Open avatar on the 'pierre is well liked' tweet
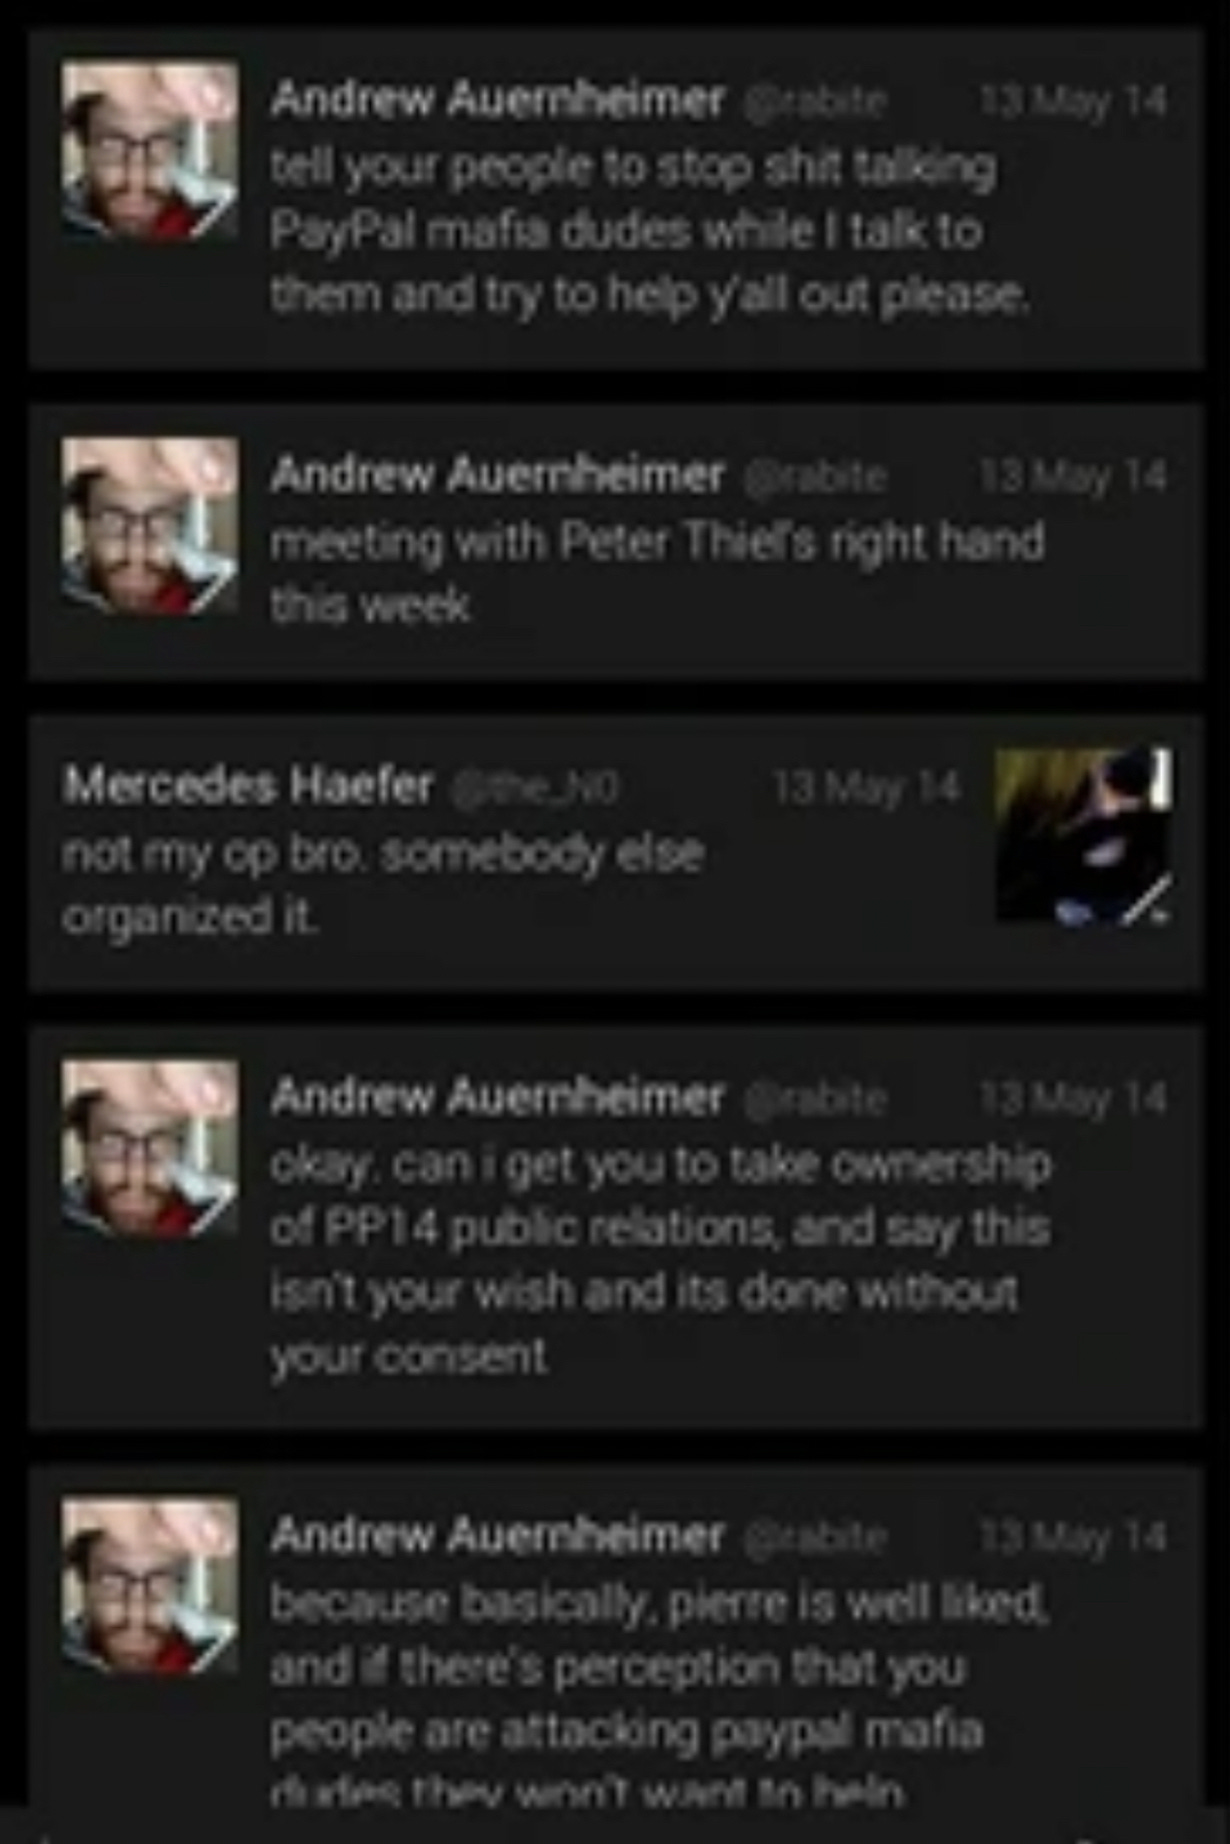The width and height of the screenshot is (1230, 1844). (x=150, y=1585)
